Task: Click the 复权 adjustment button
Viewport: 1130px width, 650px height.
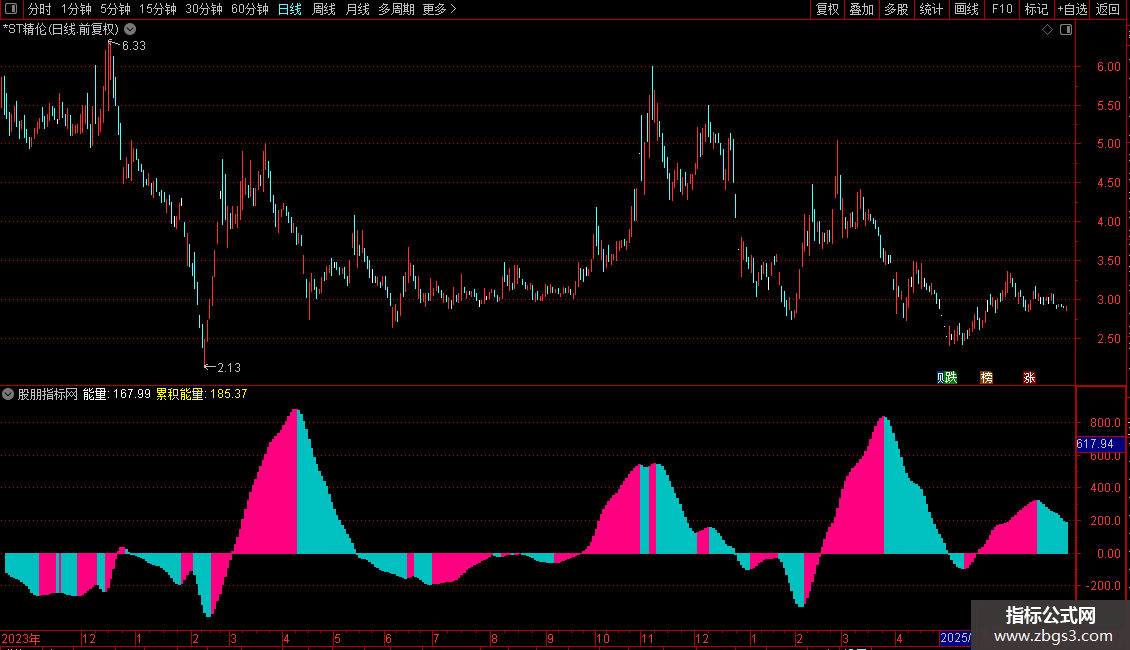Action: pos(827,9)
